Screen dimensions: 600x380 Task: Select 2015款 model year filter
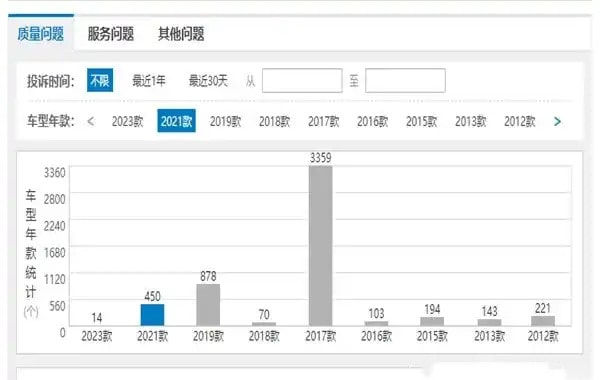pyautogui.click(x=421, y=122)
